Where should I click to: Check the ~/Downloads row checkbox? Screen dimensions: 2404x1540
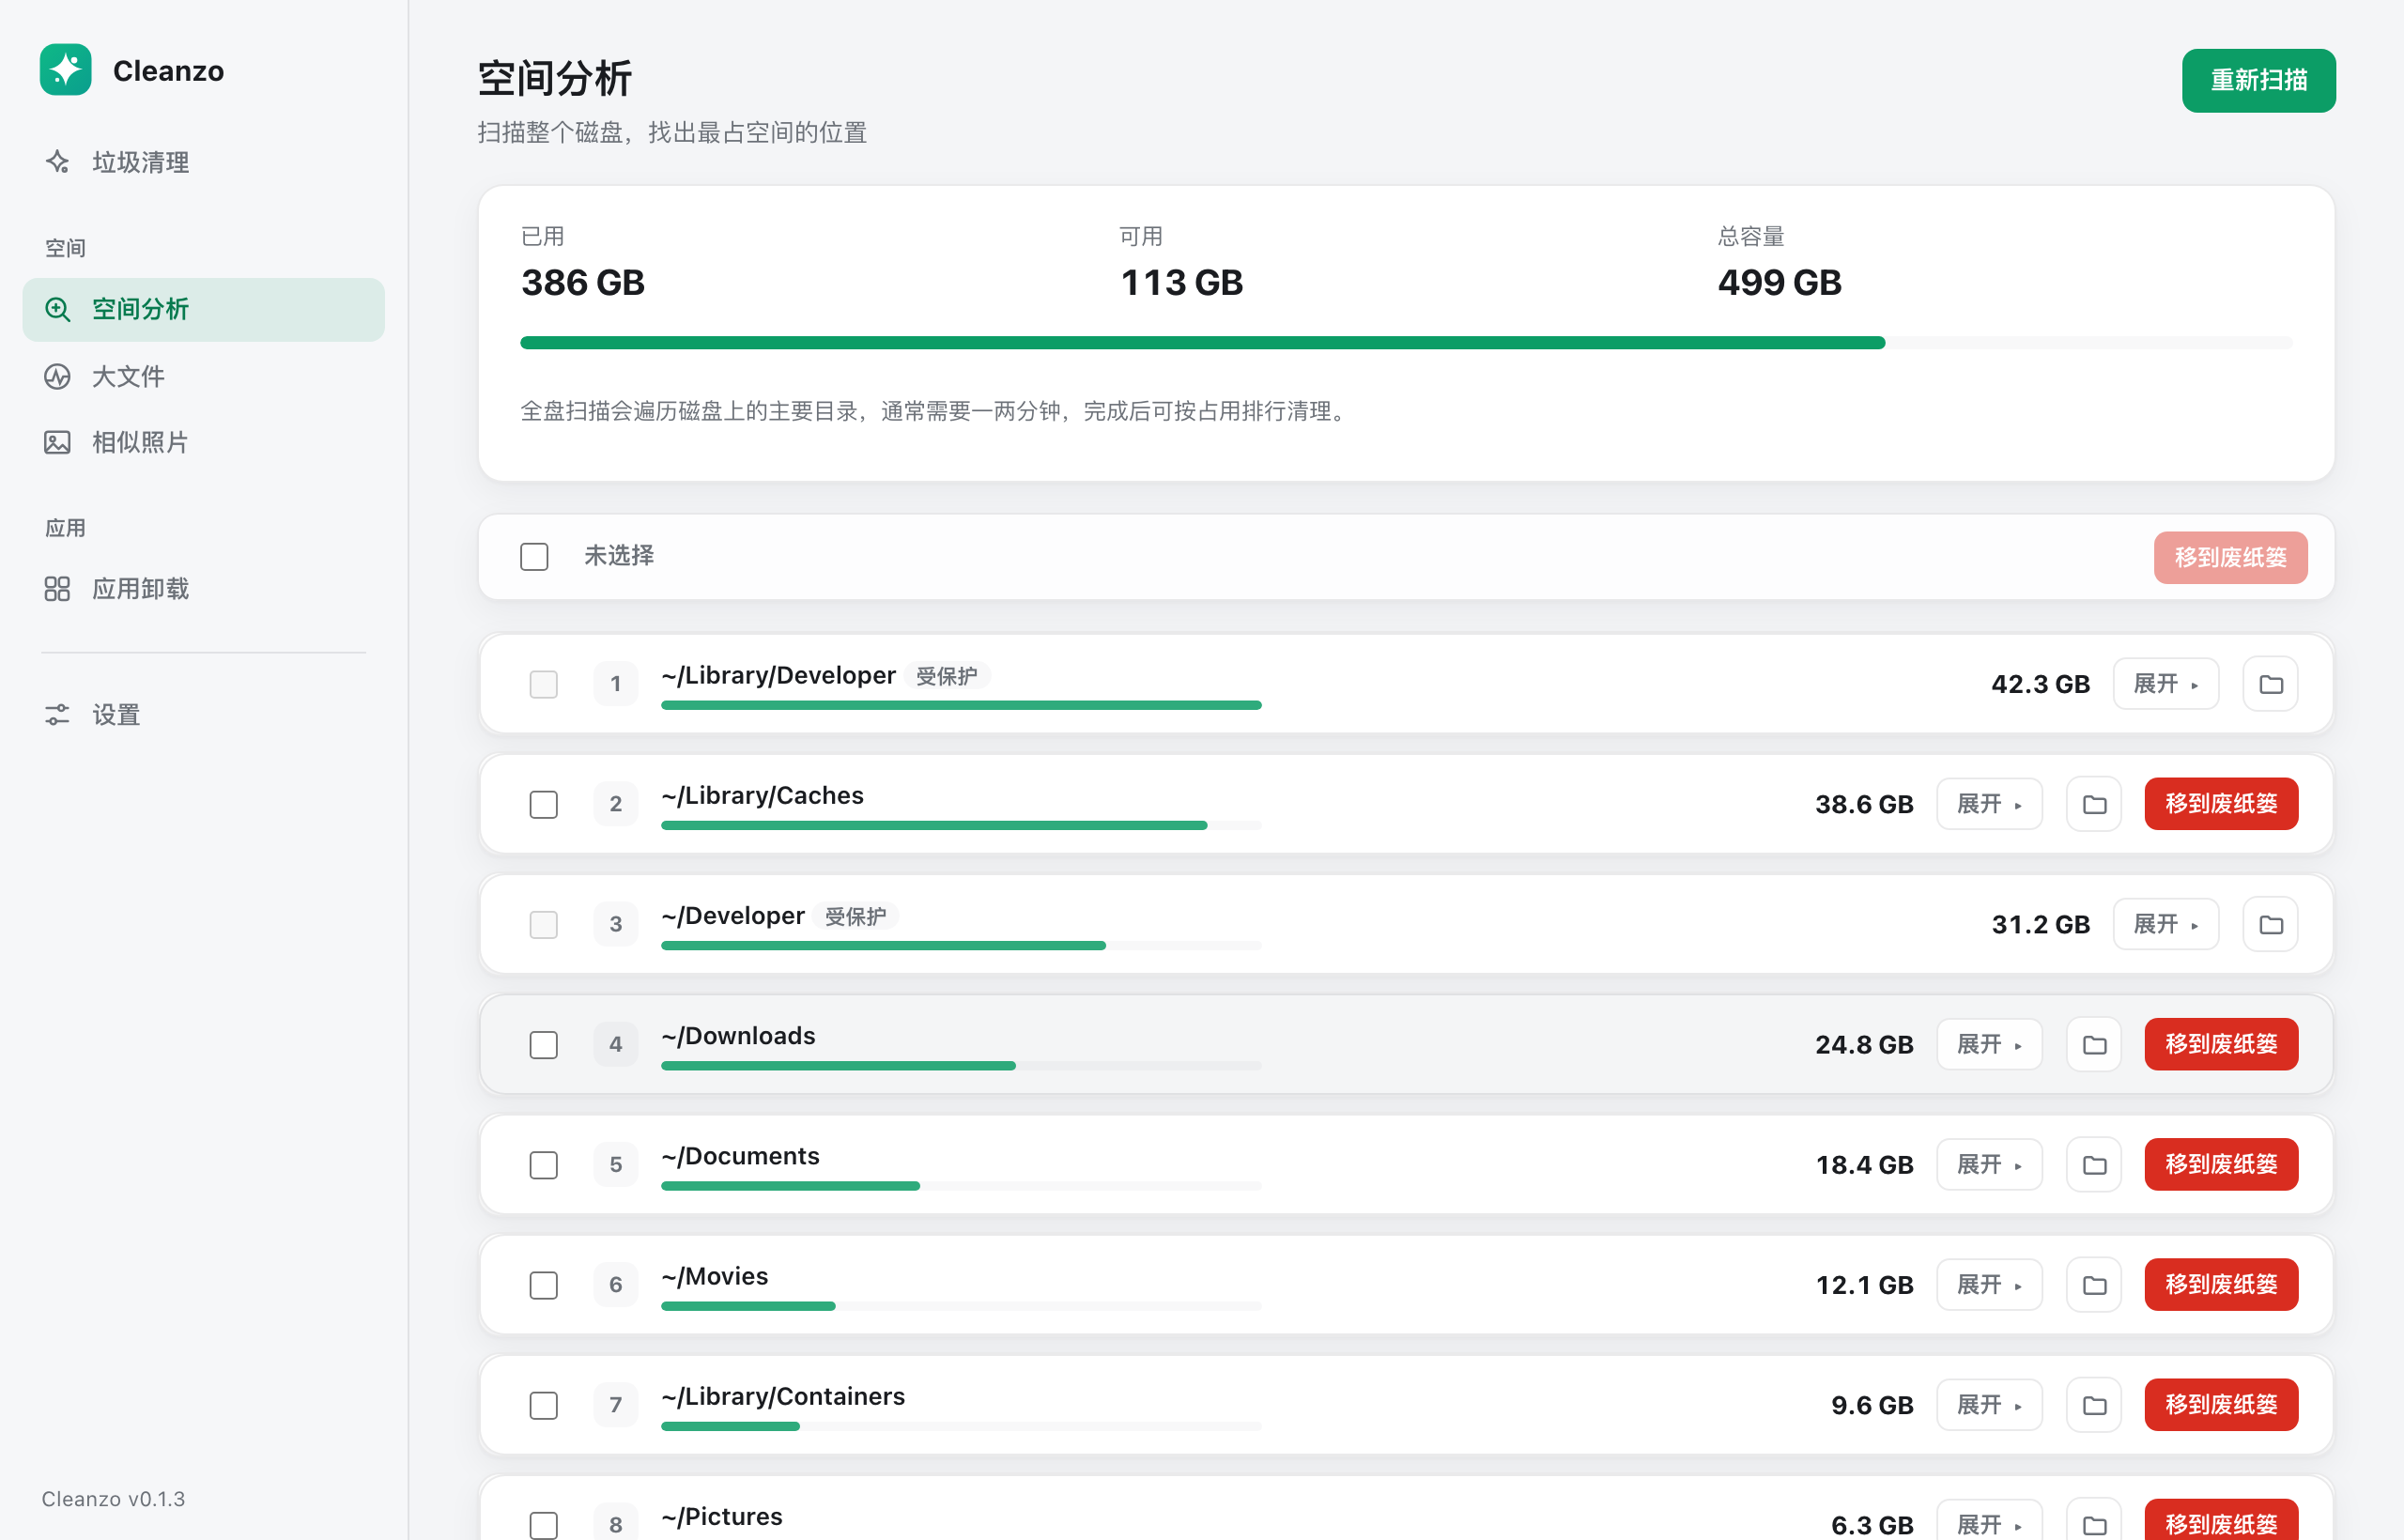click(x=543, y=1044)
